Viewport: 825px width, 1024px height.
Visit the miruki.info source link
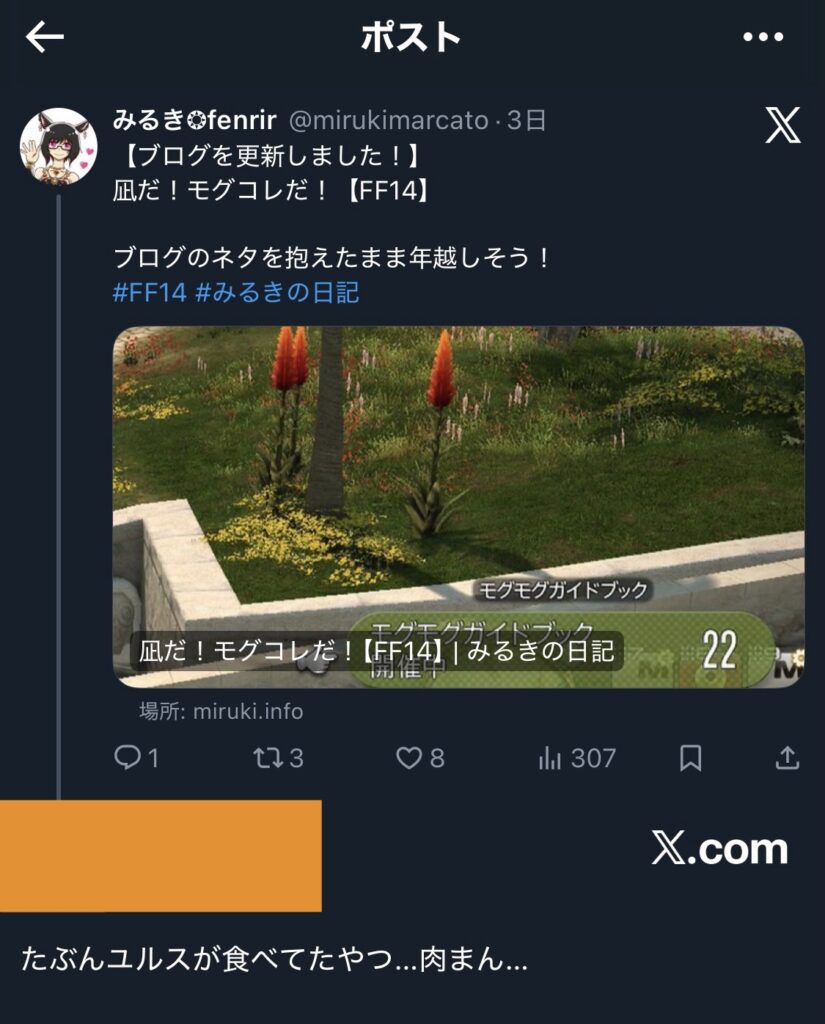(x=221, y=711)
